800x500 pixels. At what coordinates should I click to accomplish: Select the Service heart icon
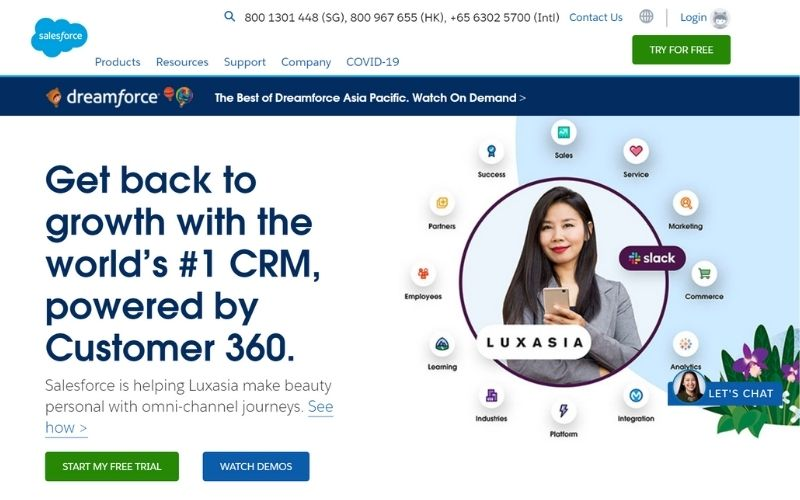(636, 151)
